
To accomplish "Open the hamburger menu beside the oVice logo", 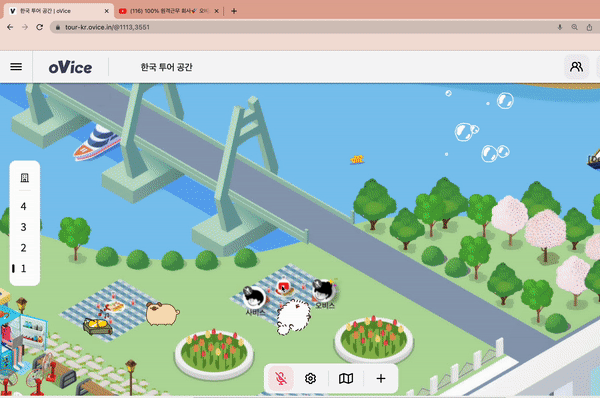I will click(x=16, y=67).
